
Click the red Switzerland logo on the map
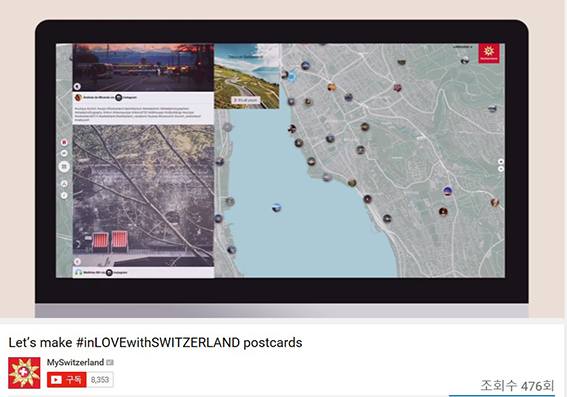489,53
